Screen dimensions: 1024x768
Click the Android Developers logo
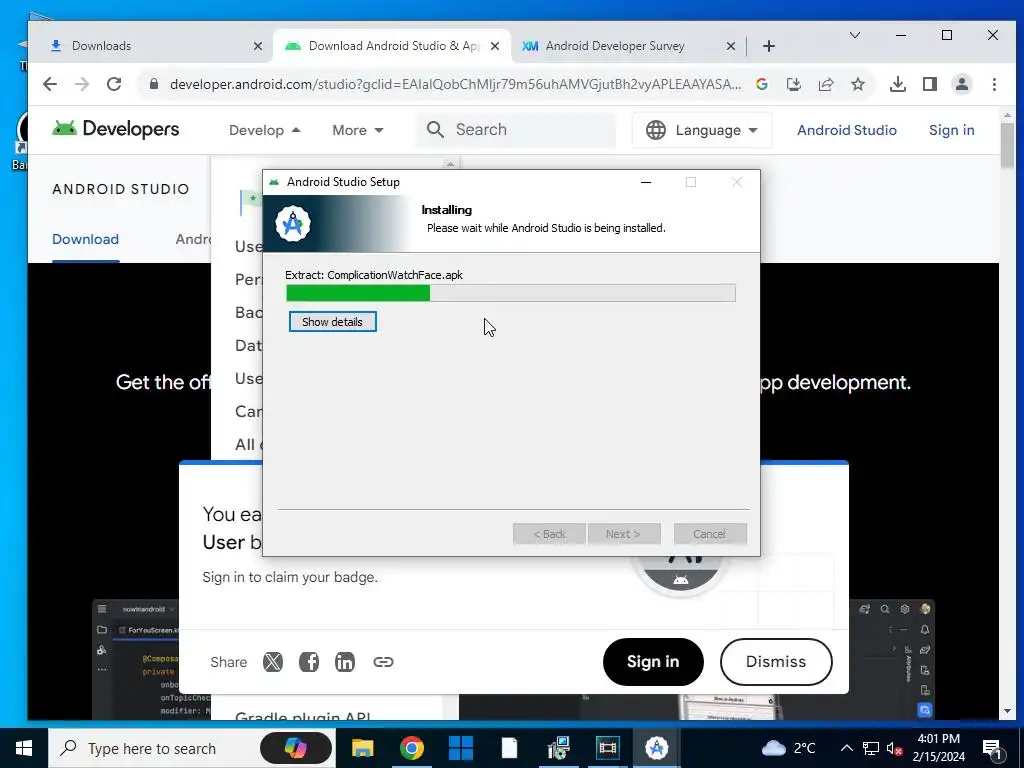116,129
